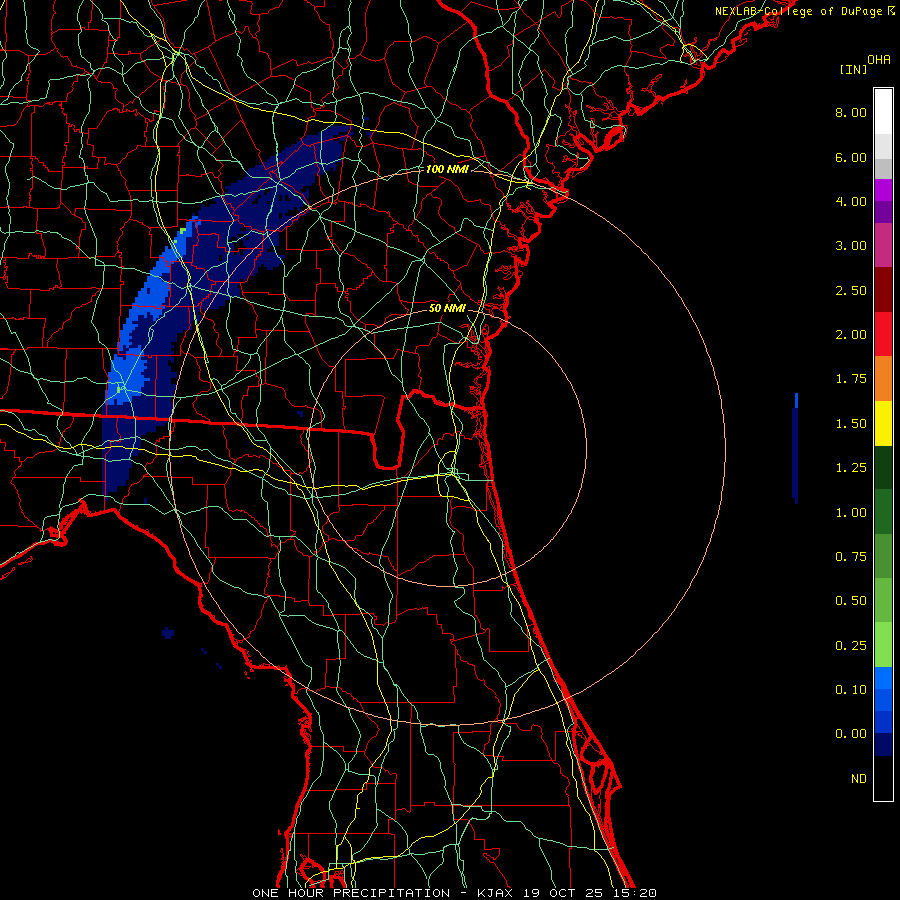900x900 pixels.
Task: Click the 100 NMI range ring label
Action: pos(447,169)
